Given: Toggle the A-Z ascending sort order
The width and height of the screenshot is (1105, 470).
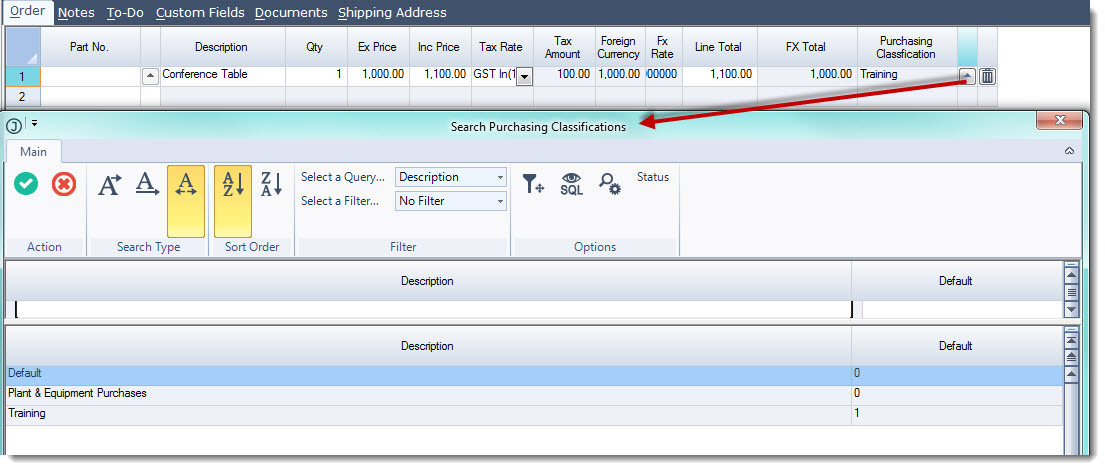Looking at the screenshot, I should pos(233,201).
